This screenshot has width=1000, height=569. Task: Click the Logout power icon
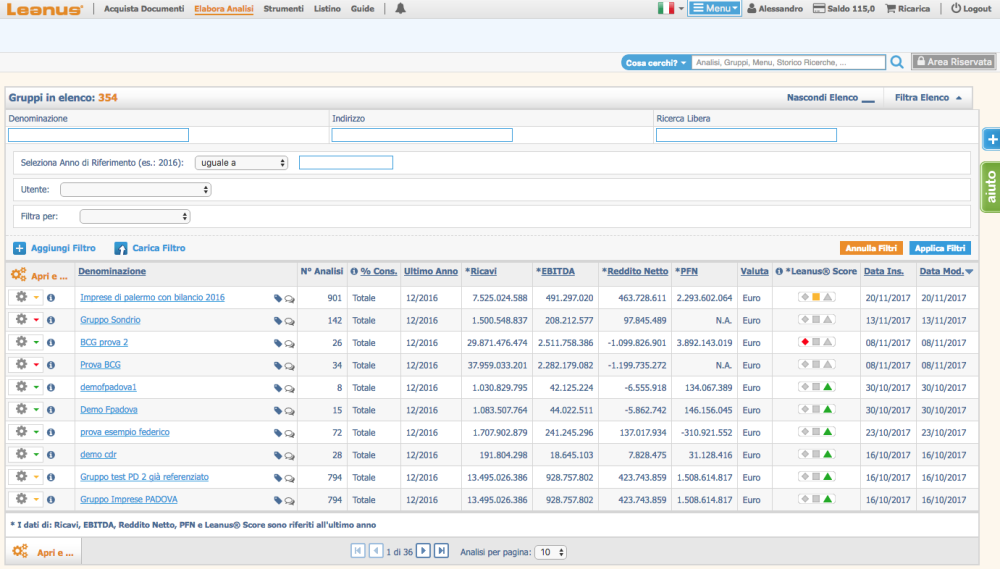pos(955,9)
